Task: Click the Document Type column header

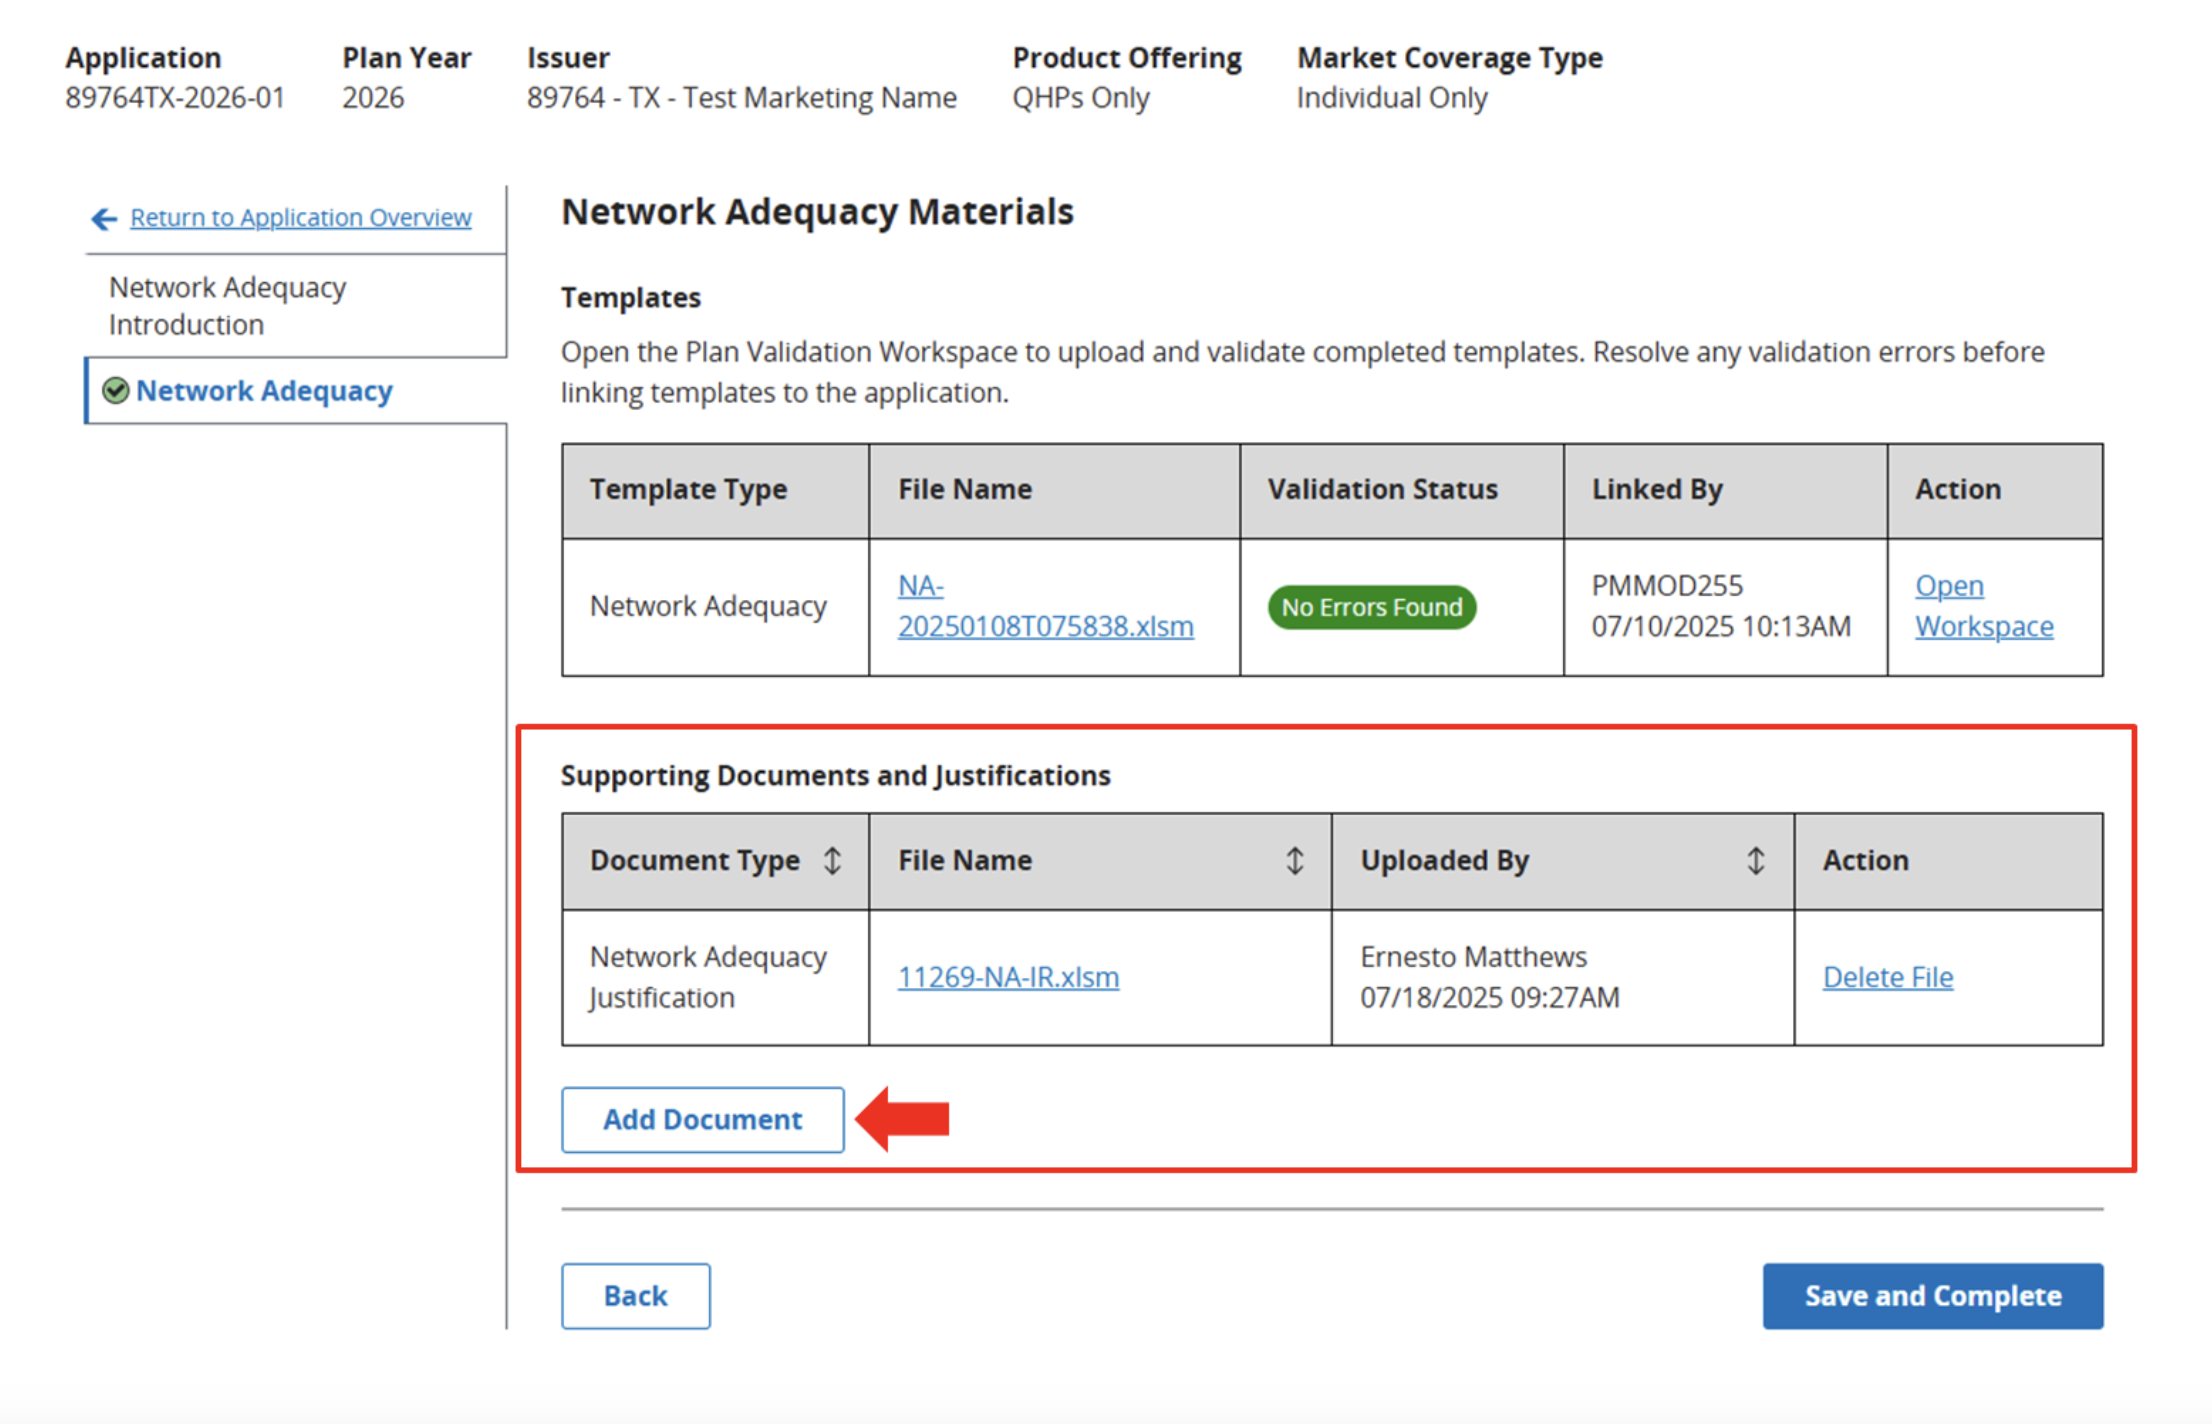Action: pos(695,860)
